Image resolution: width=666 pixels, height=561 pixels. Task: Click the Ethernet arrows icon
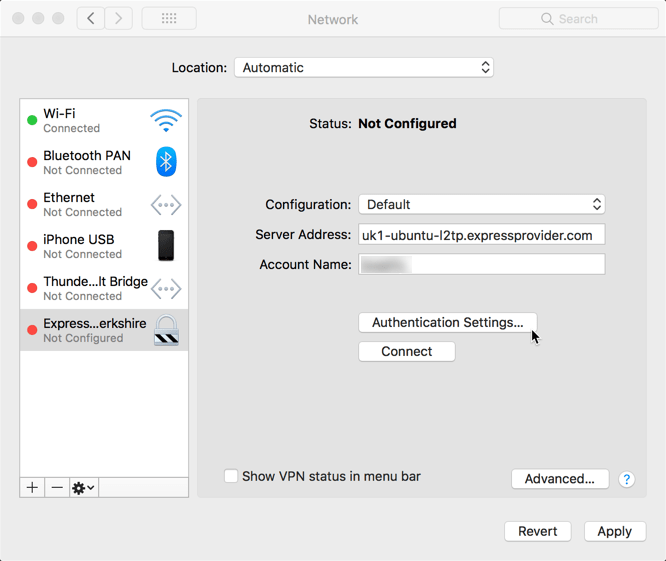pyautogui.click(x=166, y=205)
